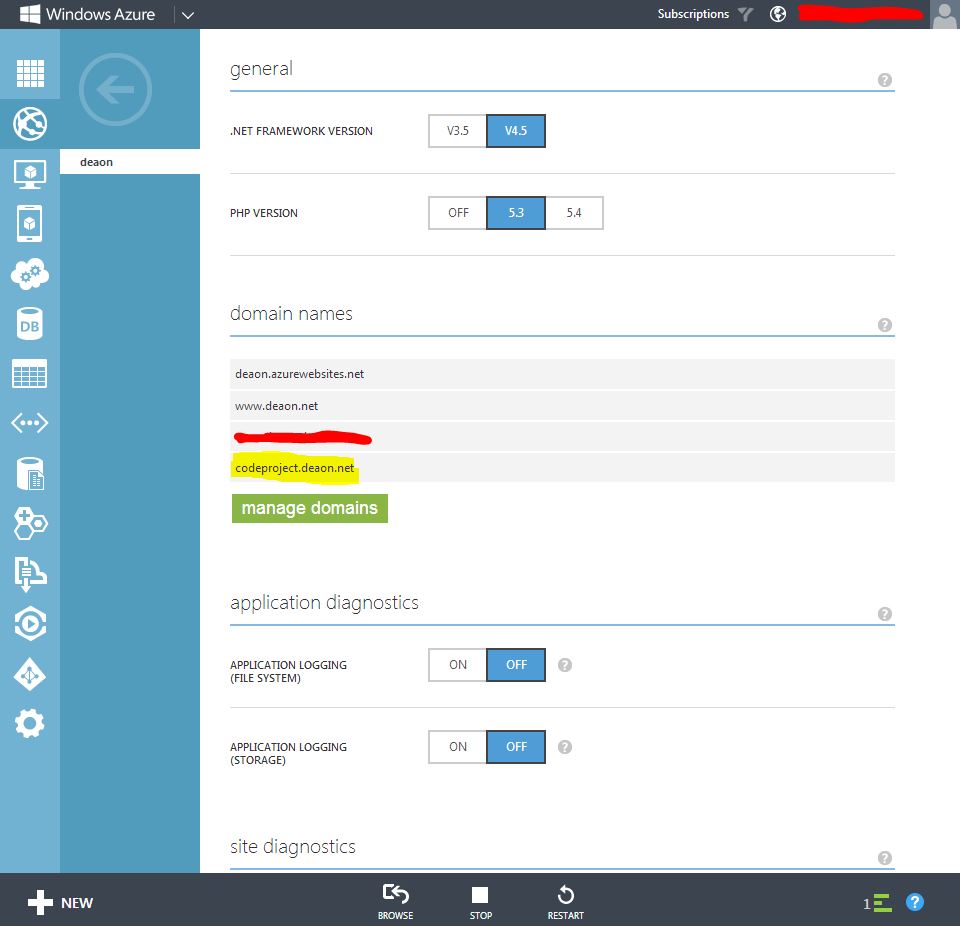Click the domain names section heading
The height and width of the screenshot is (926, 960).
[291, 314]
